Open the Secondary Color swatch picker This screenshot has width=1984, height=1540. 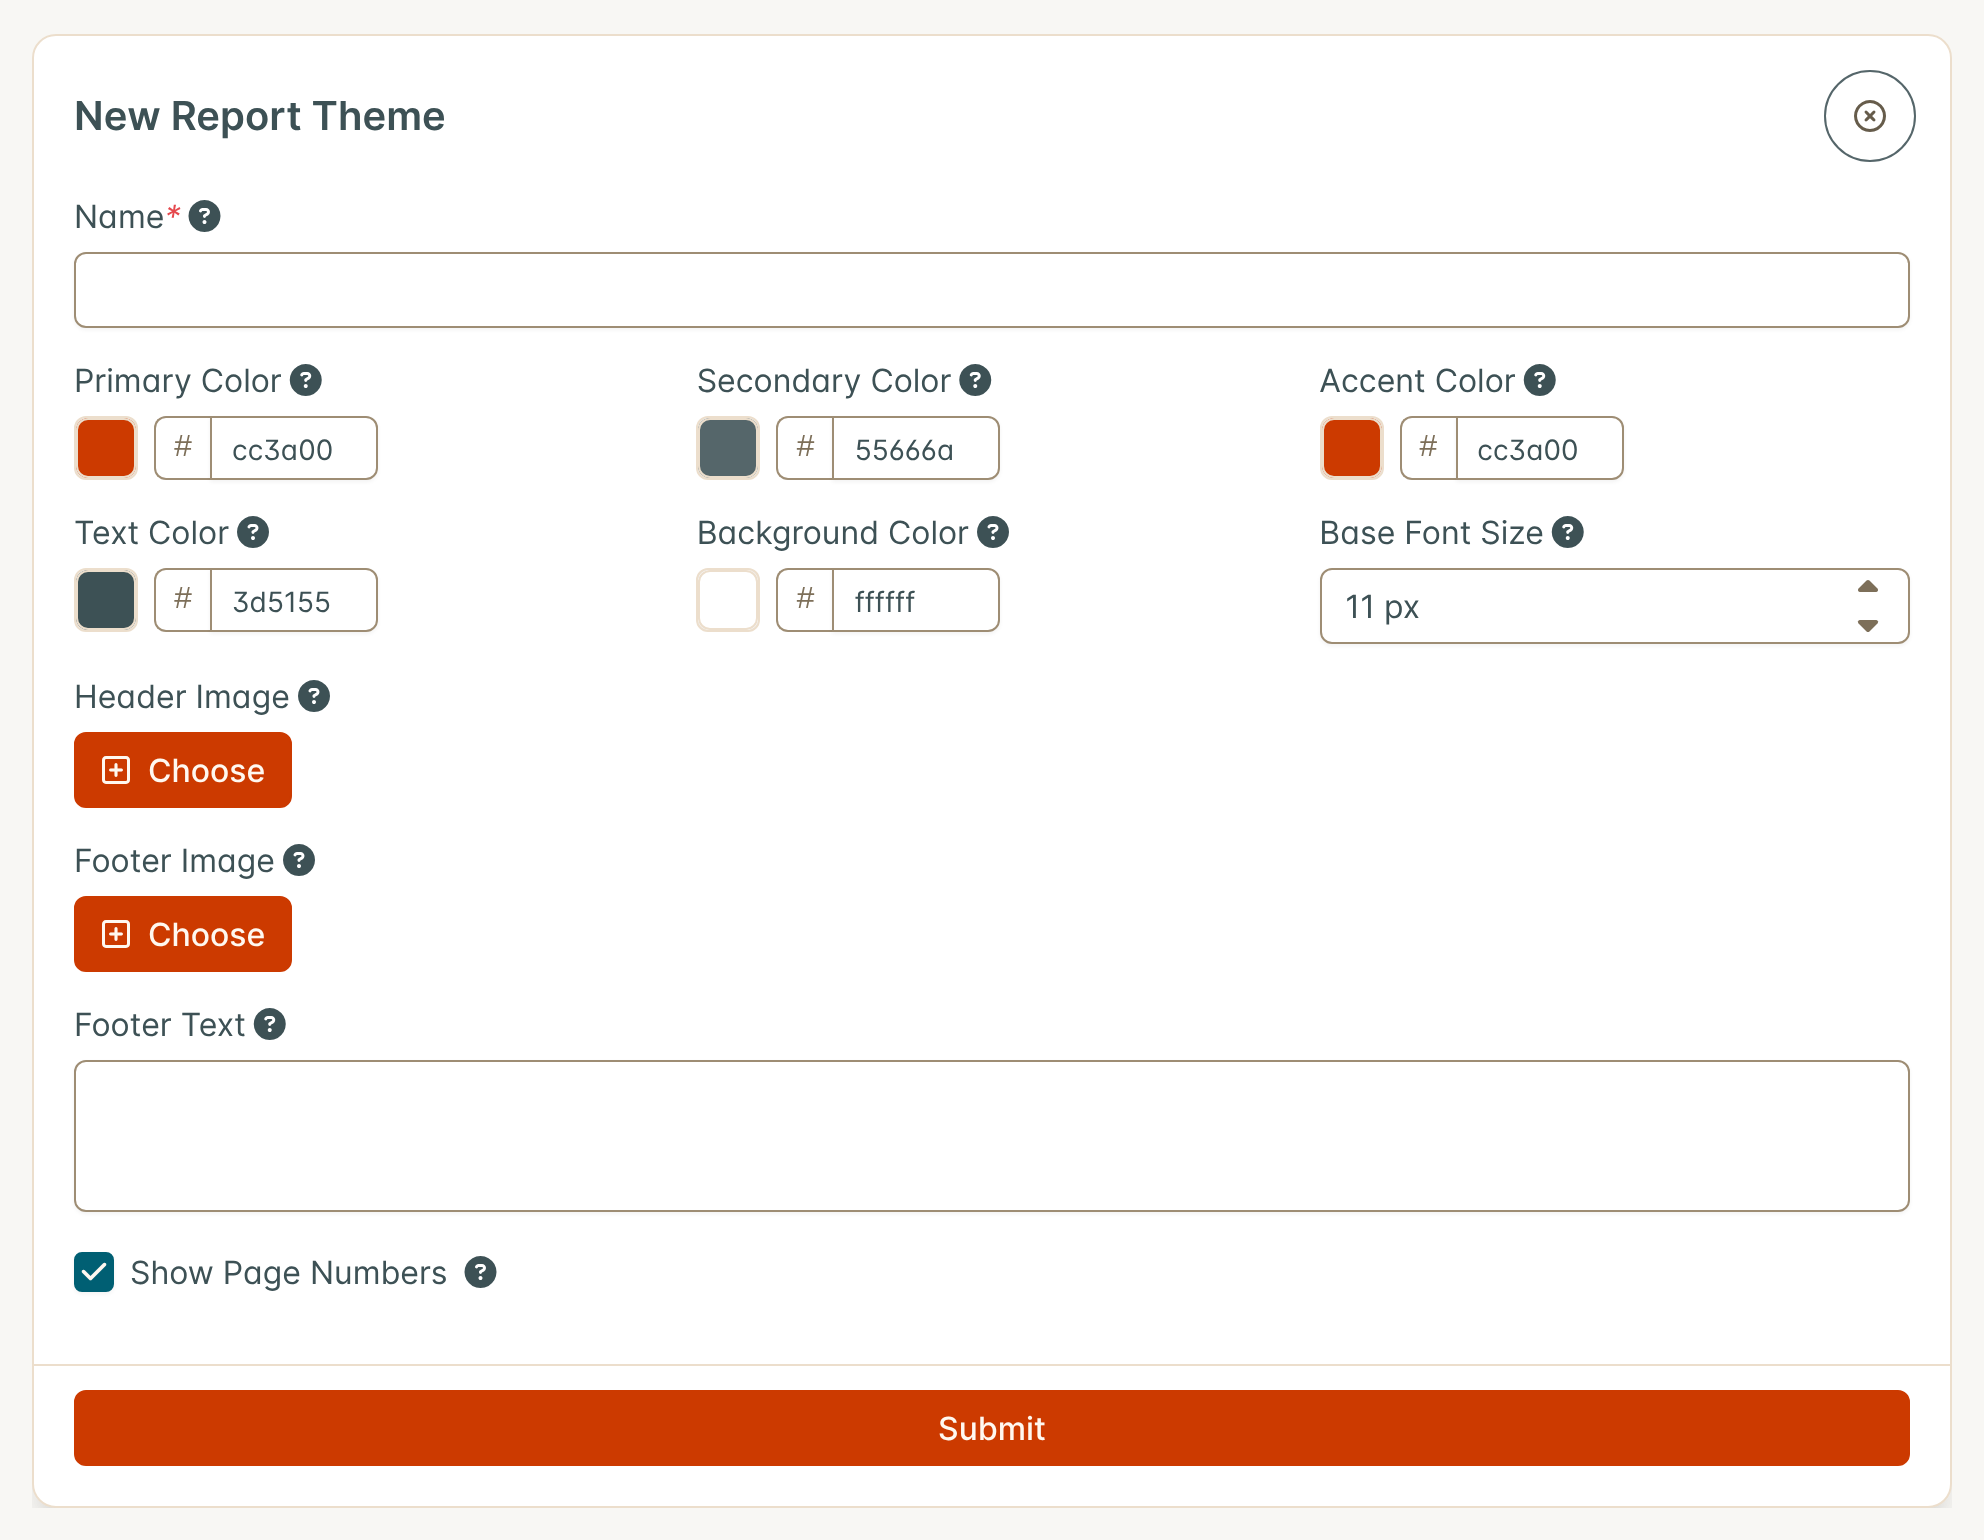(728, 448)
